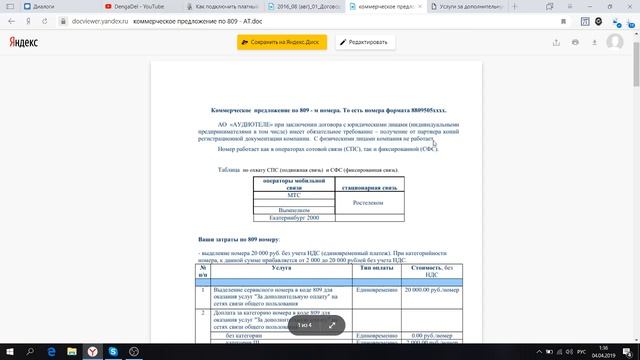This screenshot has height=360, width=640.
Task: Expand document to fullscreen with arrows icon
Action: [332, 325]
